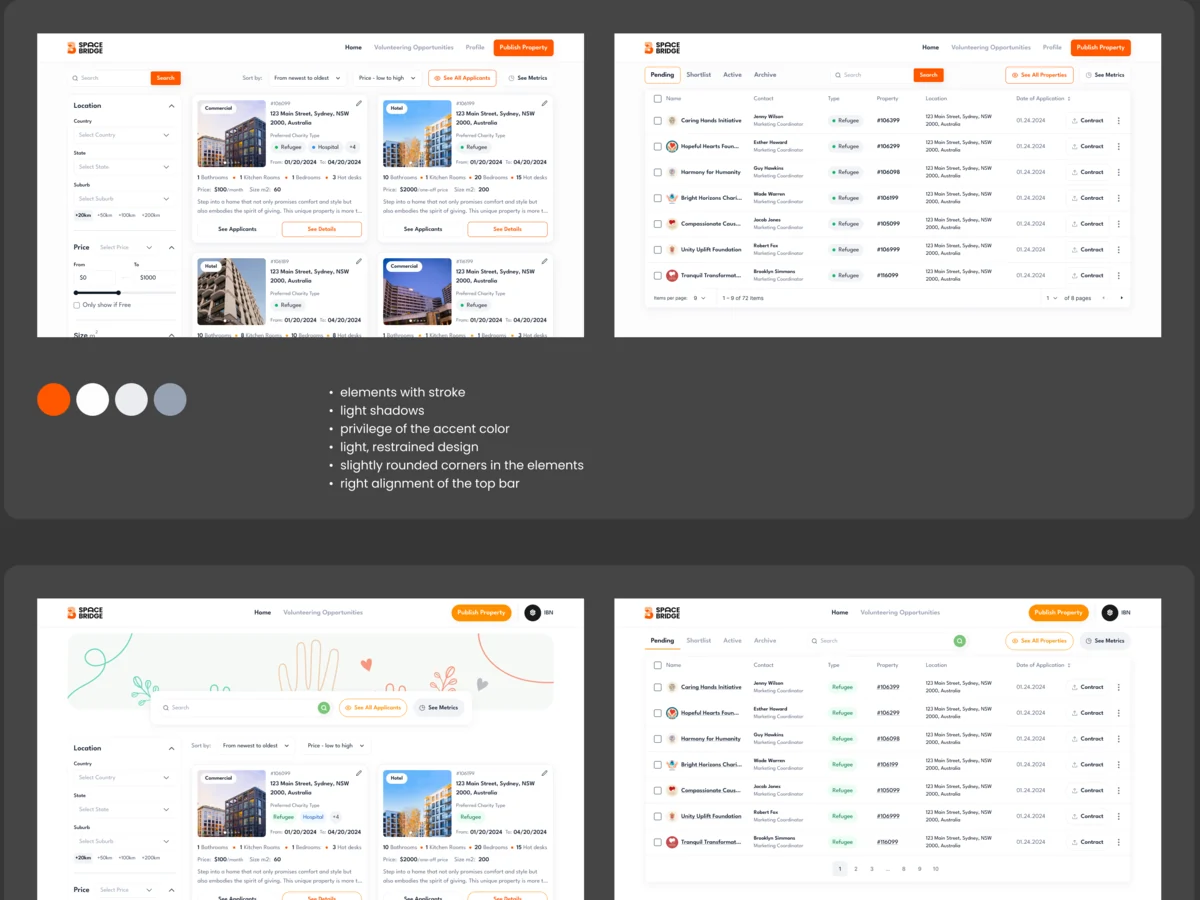Click edit pencil on Hotel card #106189, top-left mockup
Image resolution: width=1200 pixels, height=900 pixels.
tap(359, 262)
